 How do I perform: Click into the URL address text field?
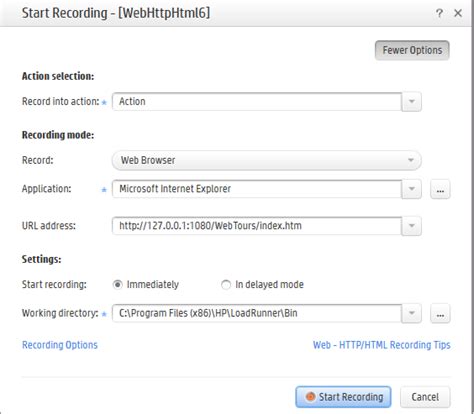[257, 226]
